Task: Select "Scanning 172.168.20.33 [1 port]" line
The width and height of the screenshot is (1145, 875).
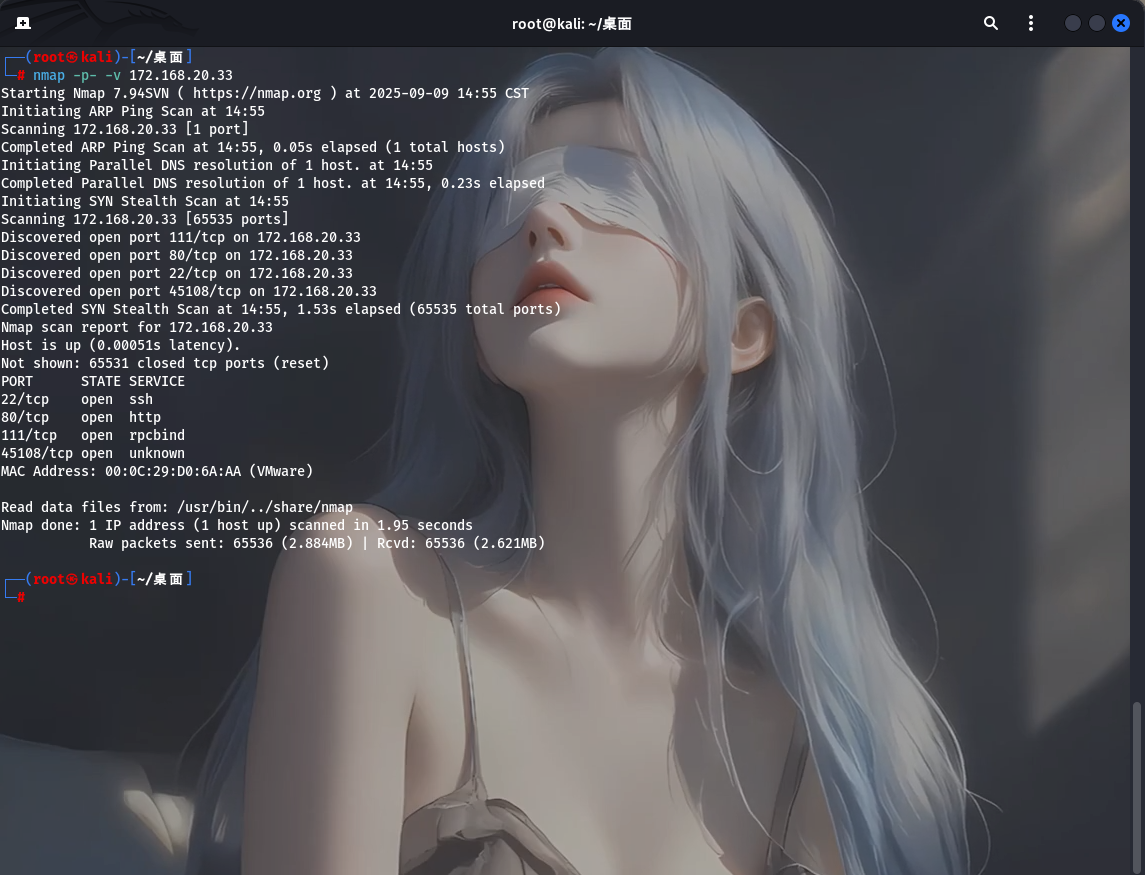Action: (x=125, y=129)
